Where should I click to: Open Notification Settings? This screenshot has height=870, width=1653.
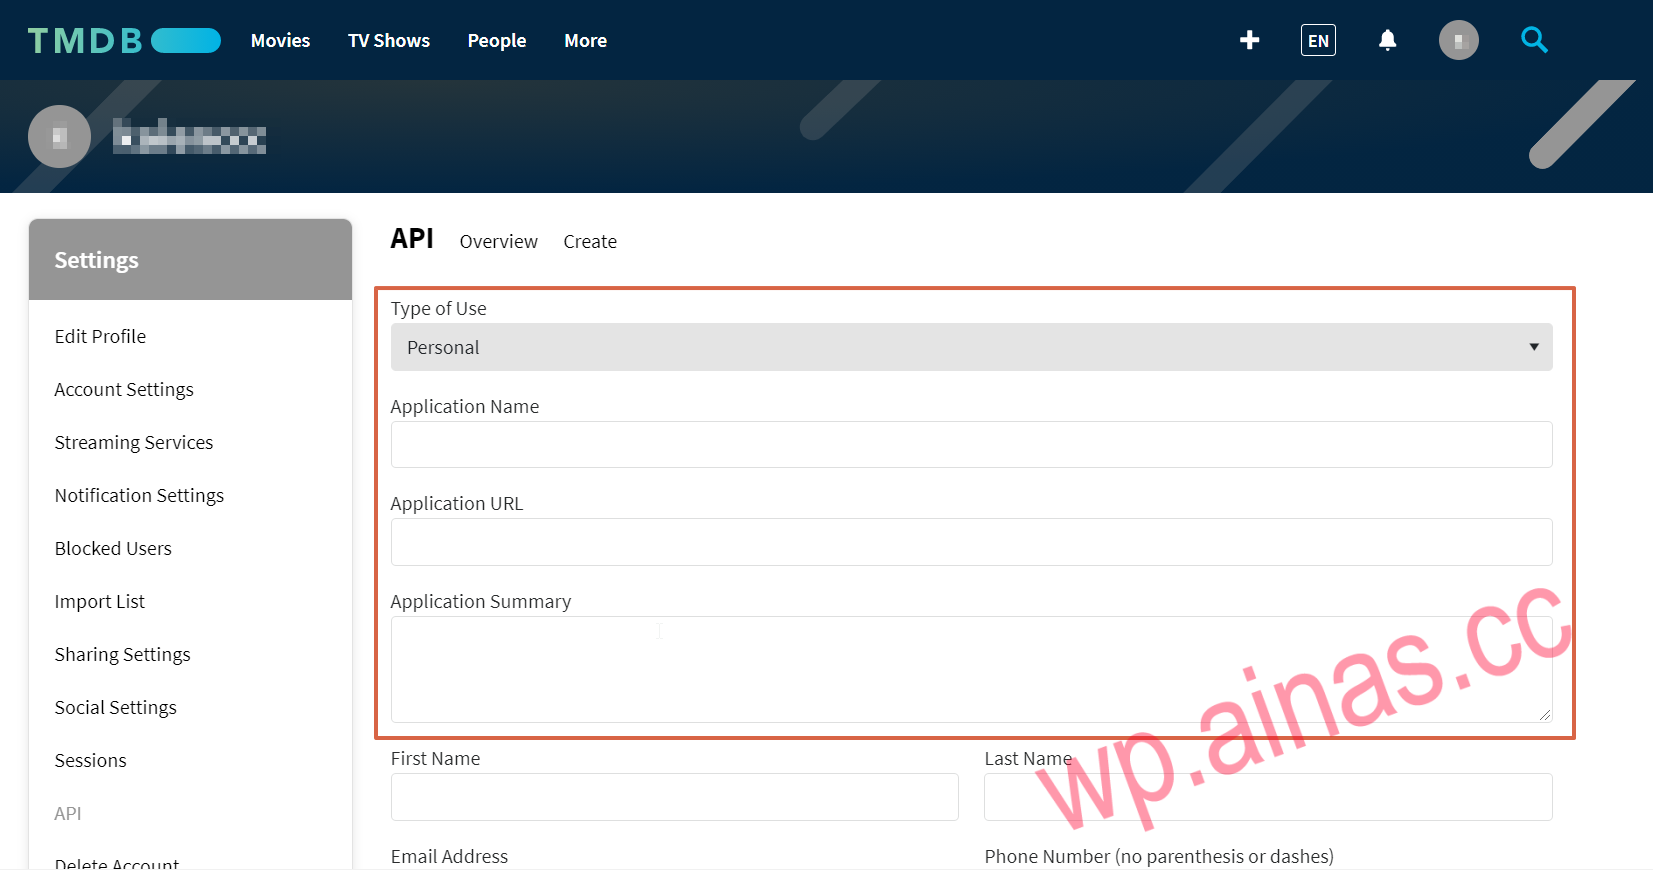pos(139,496)
